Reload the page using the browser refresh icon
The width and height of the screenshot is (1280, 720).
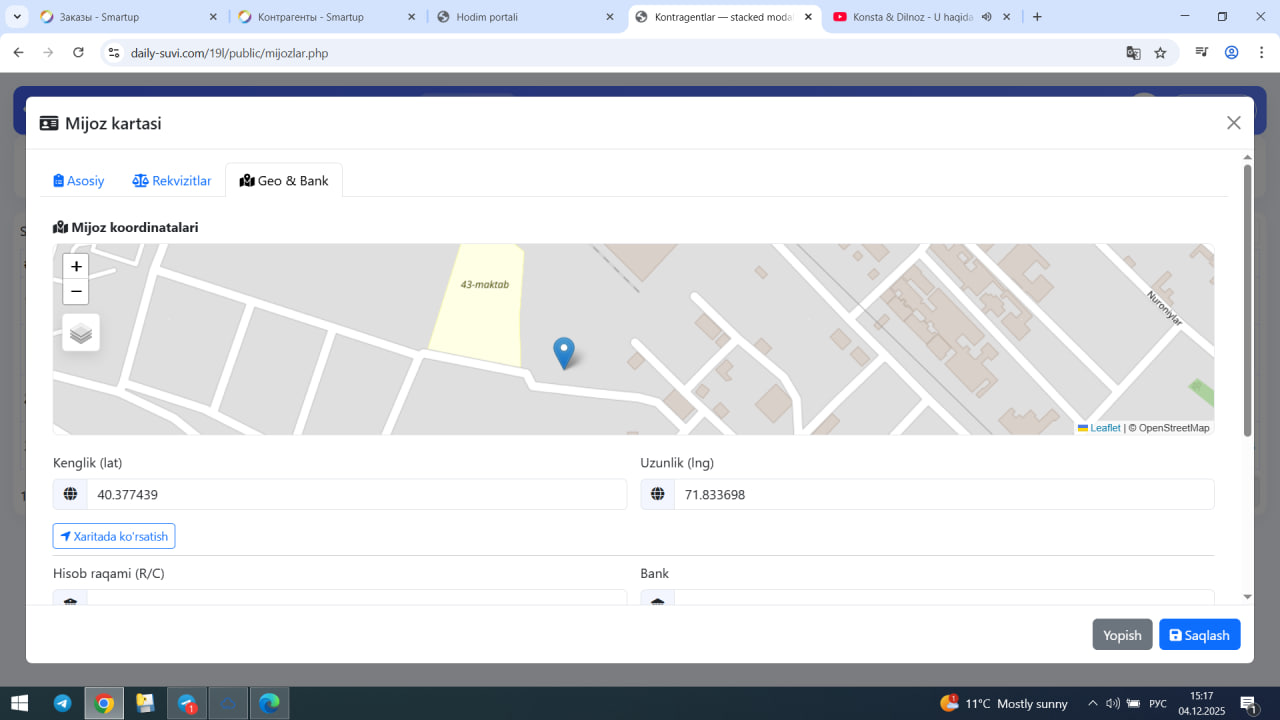[79, 52]
